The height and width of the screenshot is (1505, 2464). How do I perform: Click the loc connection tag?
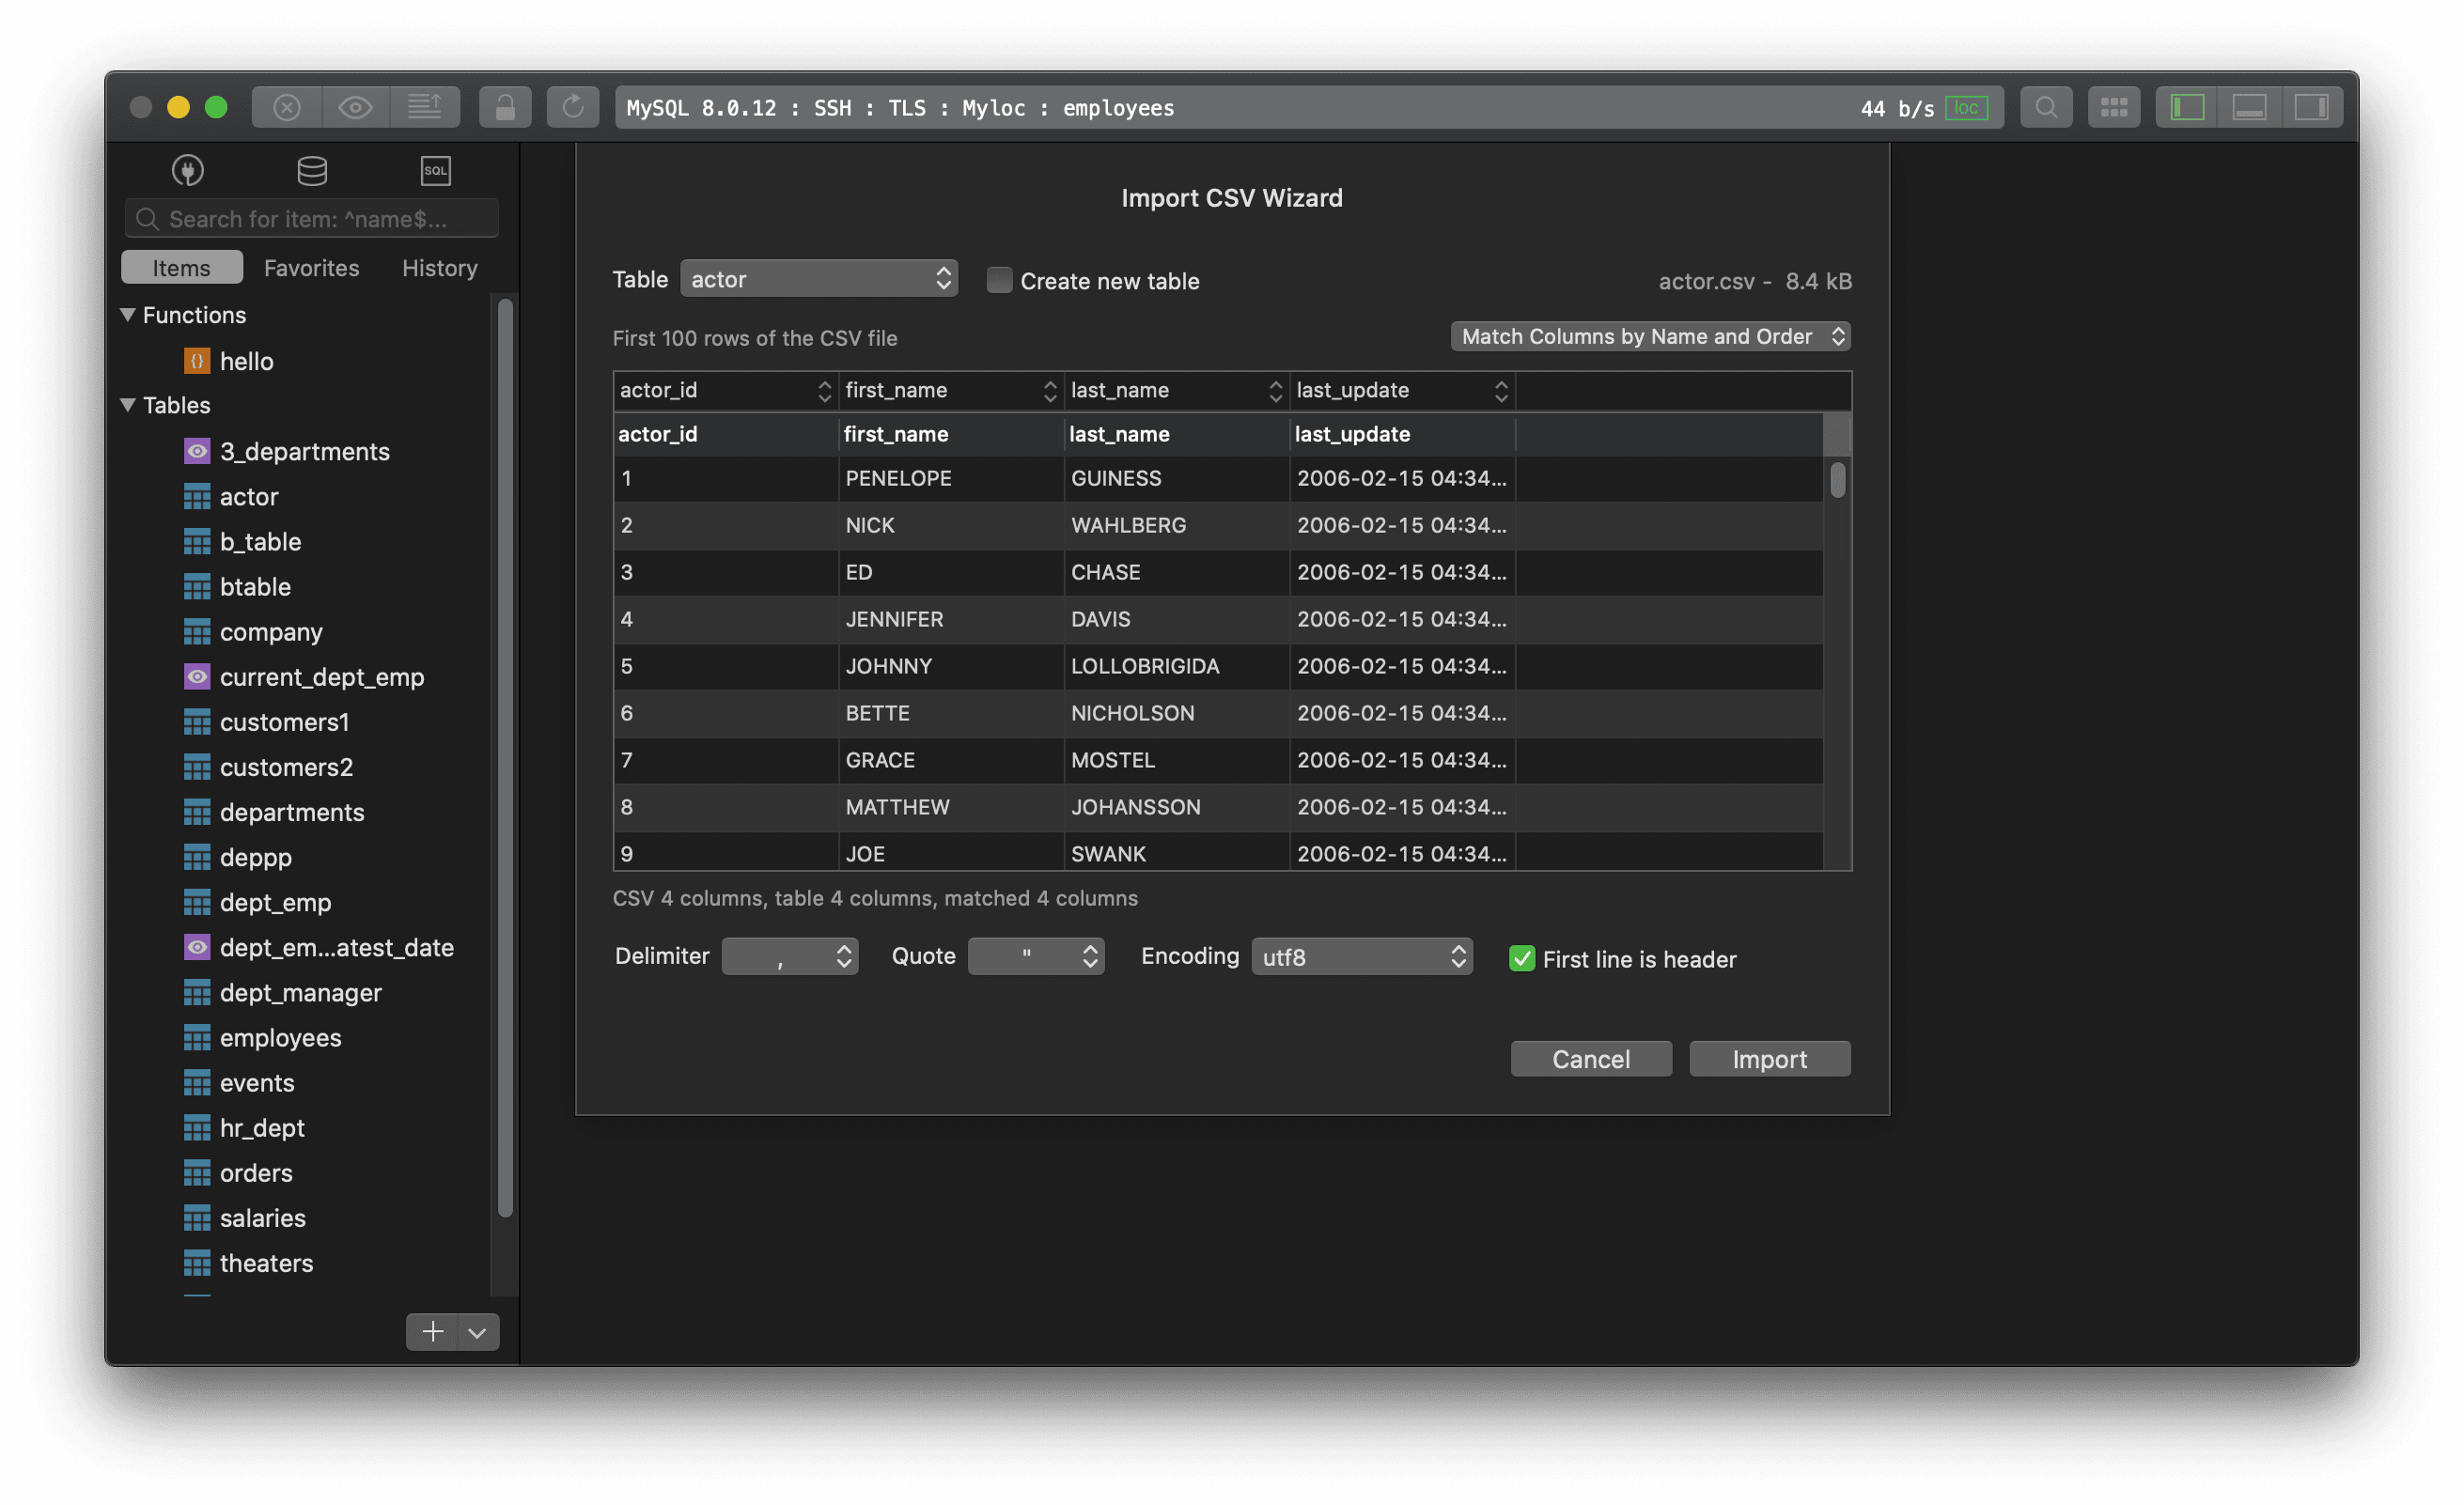click(x=1966, y=107)
